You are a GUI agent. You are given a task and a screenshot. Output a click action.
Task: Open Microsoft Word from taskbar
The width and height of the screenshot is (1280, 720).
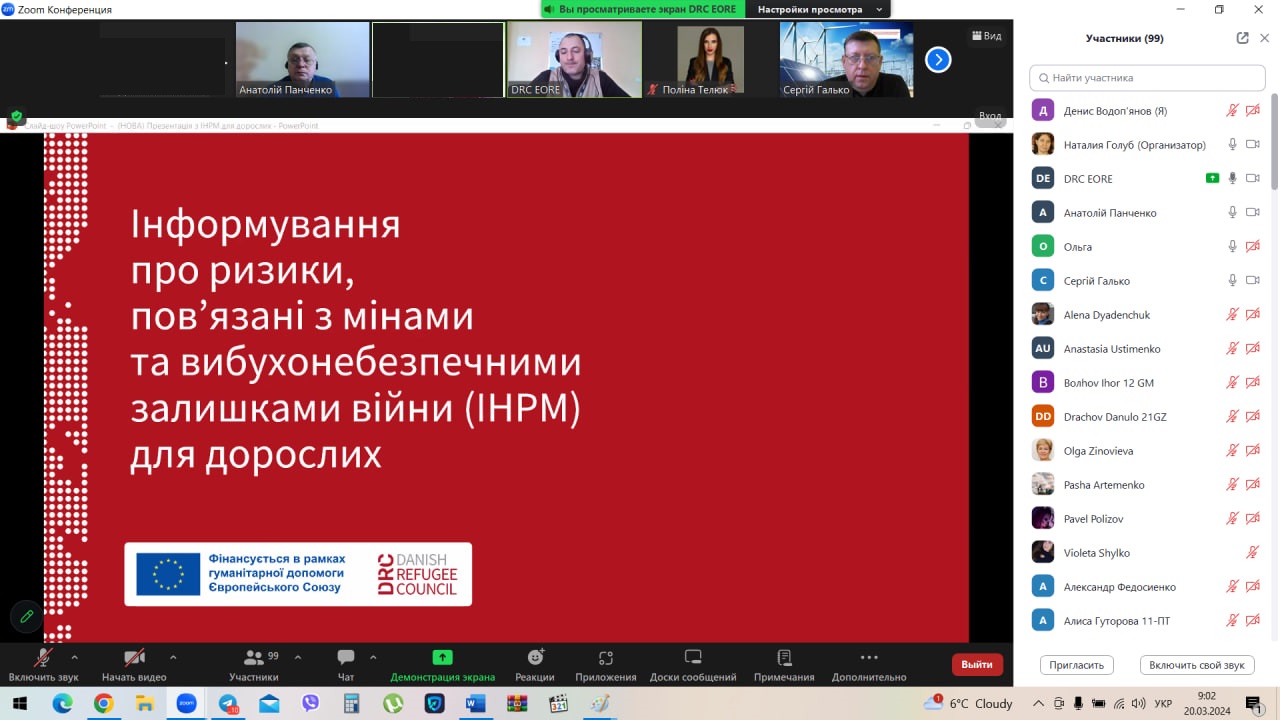click(x=475, y=703)
